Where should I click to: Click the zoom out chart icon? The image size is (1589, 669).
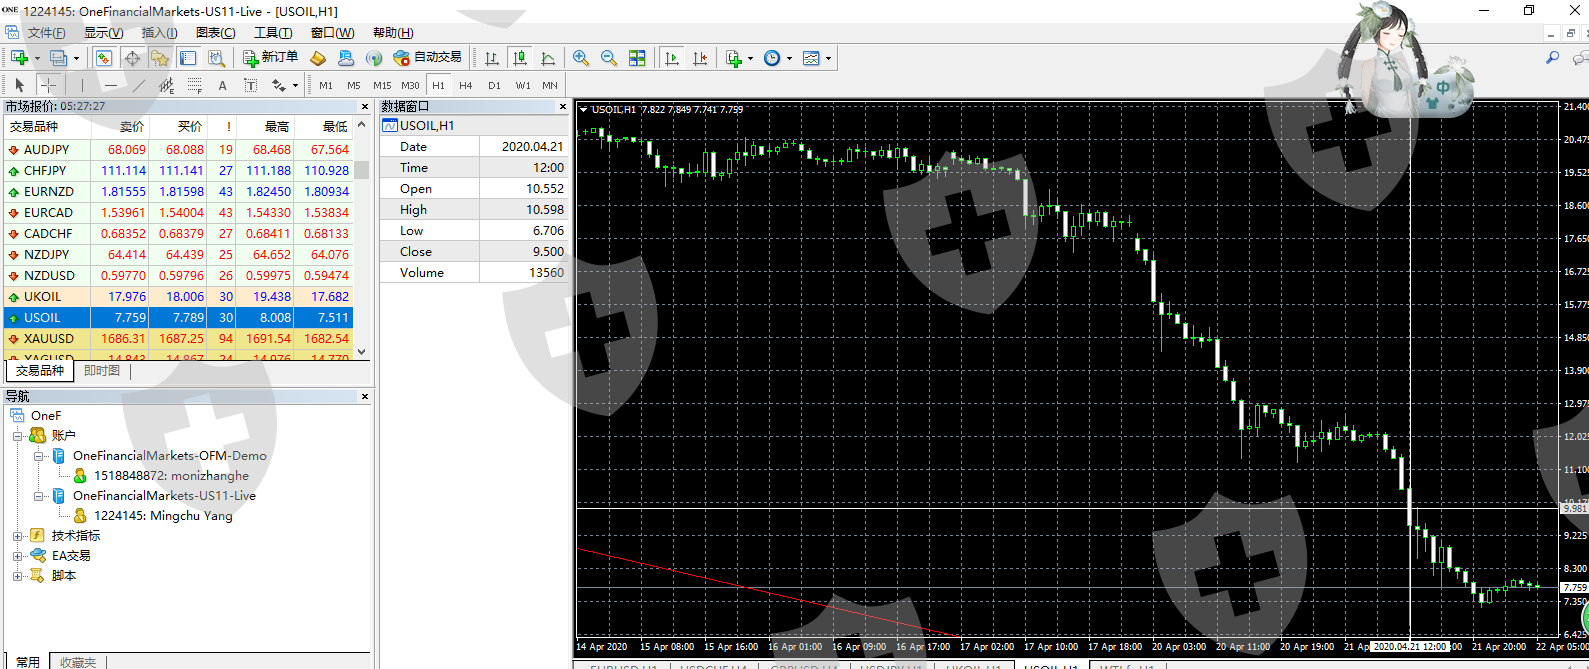pos(609,58)
